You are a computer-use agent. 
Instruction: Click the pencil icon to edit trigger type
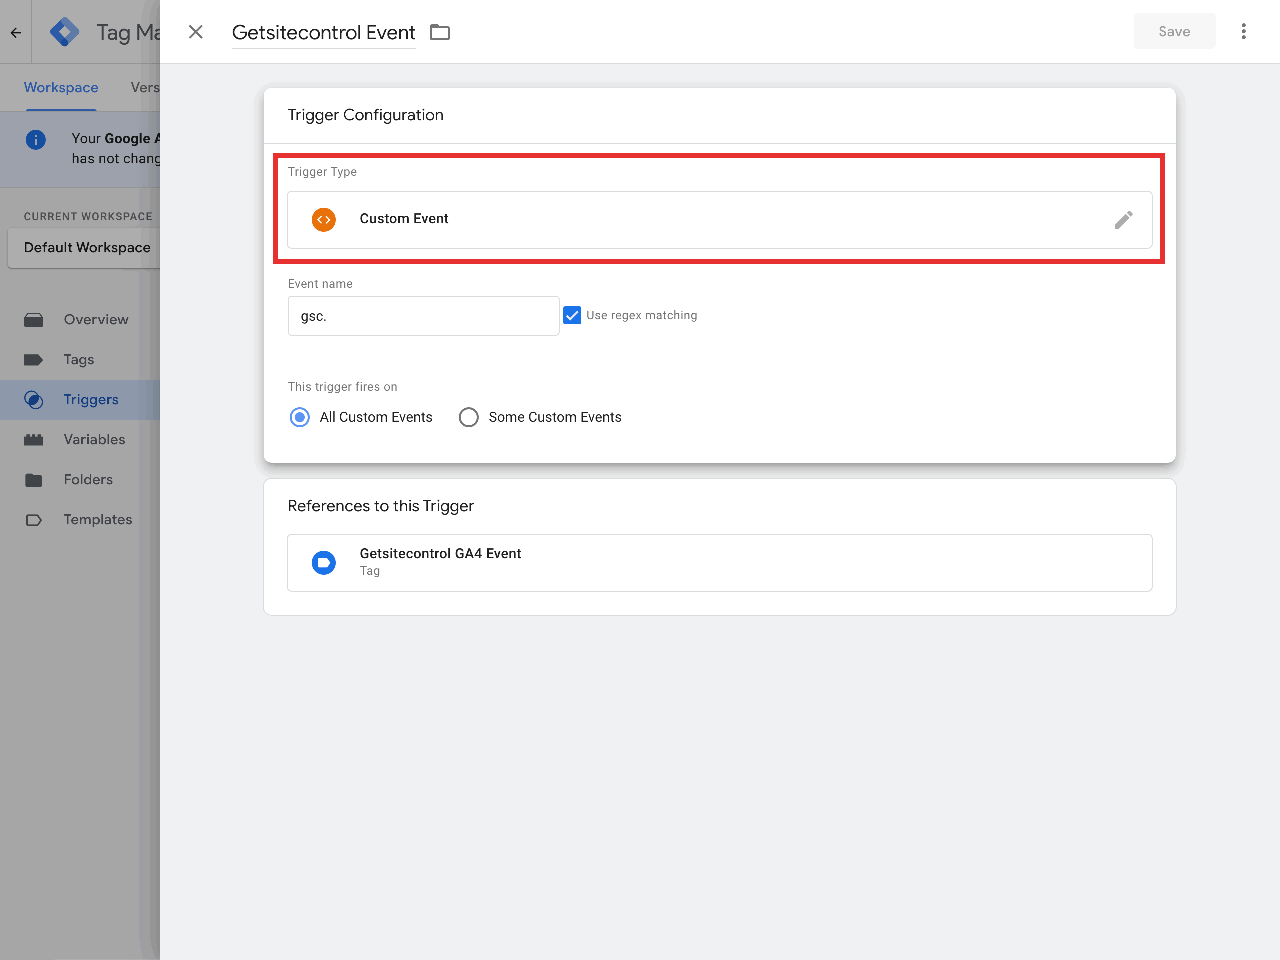(x=1124, y=220)
